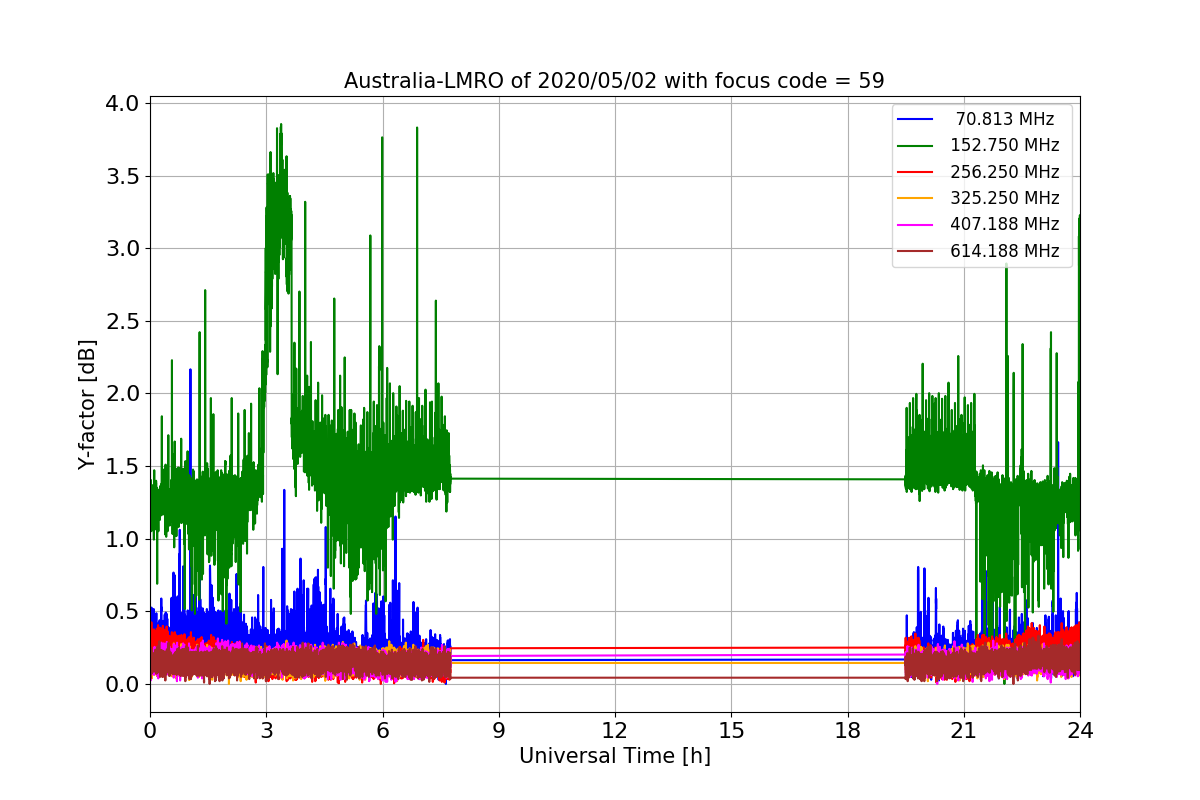Click the y-axis tick label '2.0'
This screenshot has width=1200, height=800.
click(x=124, y=393)
